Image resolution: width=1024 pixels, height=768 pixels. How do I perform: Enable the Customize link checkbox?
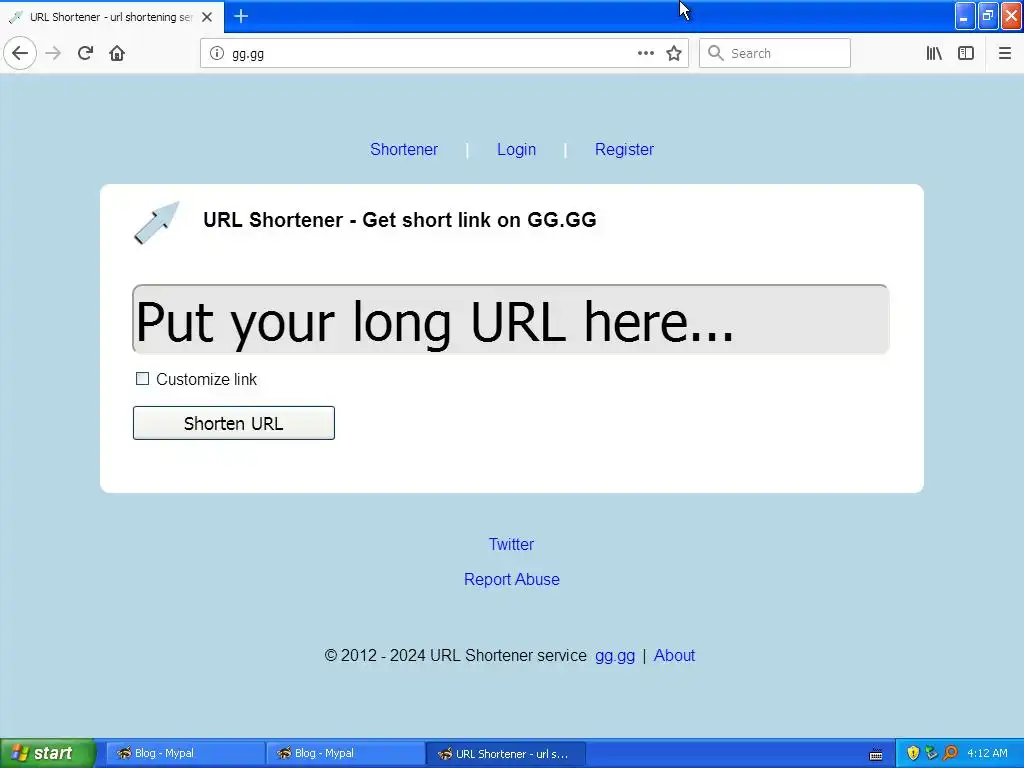[142, 379]
